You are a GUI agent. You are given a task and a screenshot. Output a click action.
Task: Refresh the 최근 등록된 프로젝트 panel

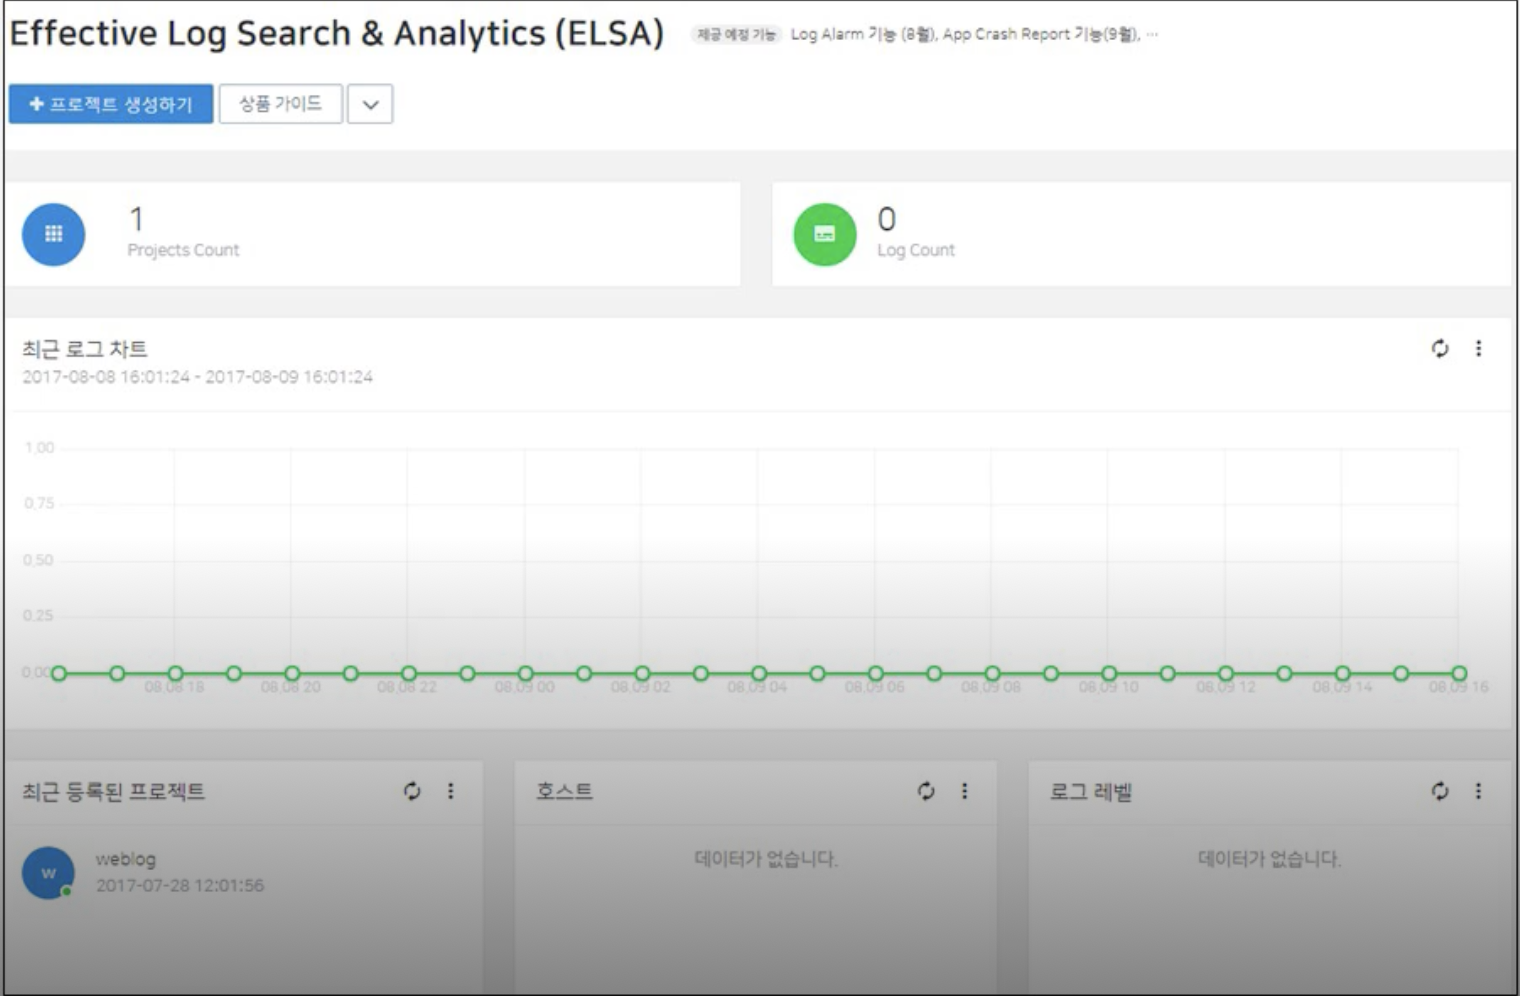412,791
